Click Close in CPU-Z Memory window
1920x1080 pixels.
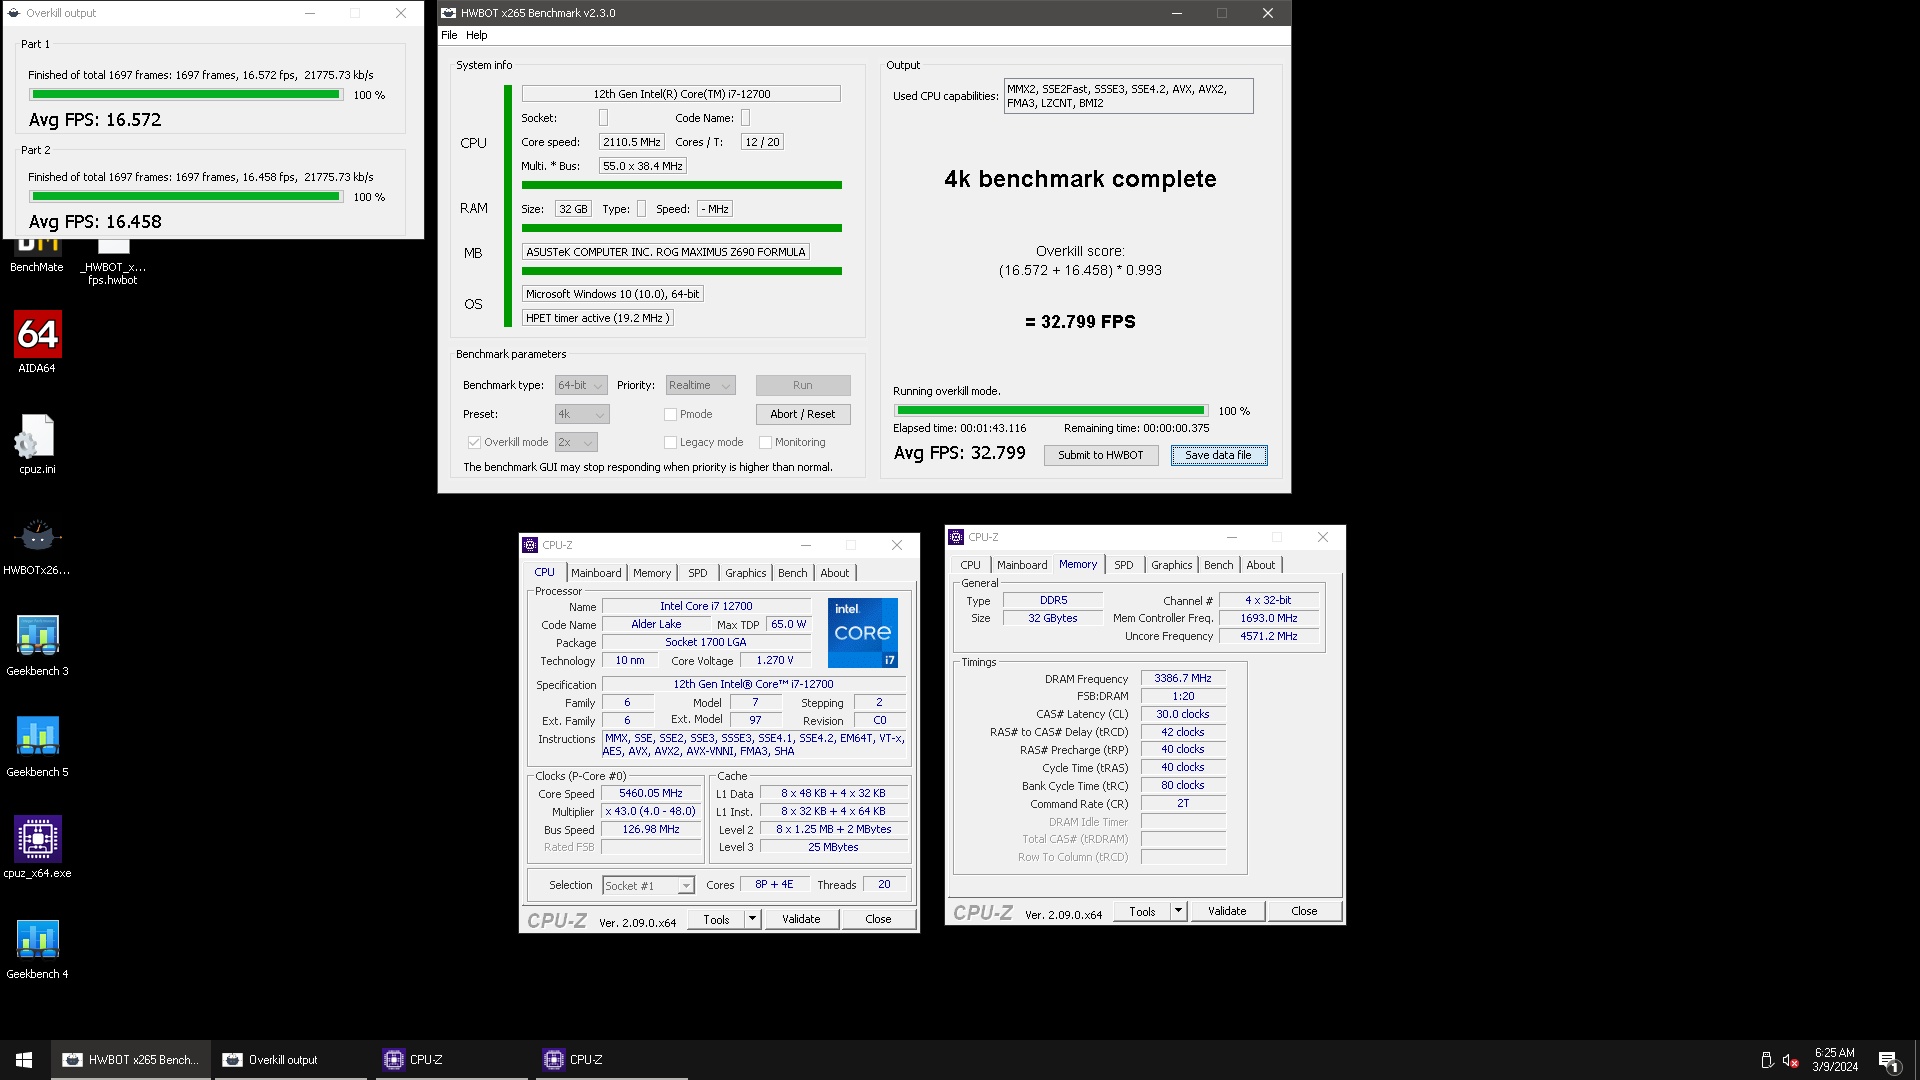(1304, 911)
